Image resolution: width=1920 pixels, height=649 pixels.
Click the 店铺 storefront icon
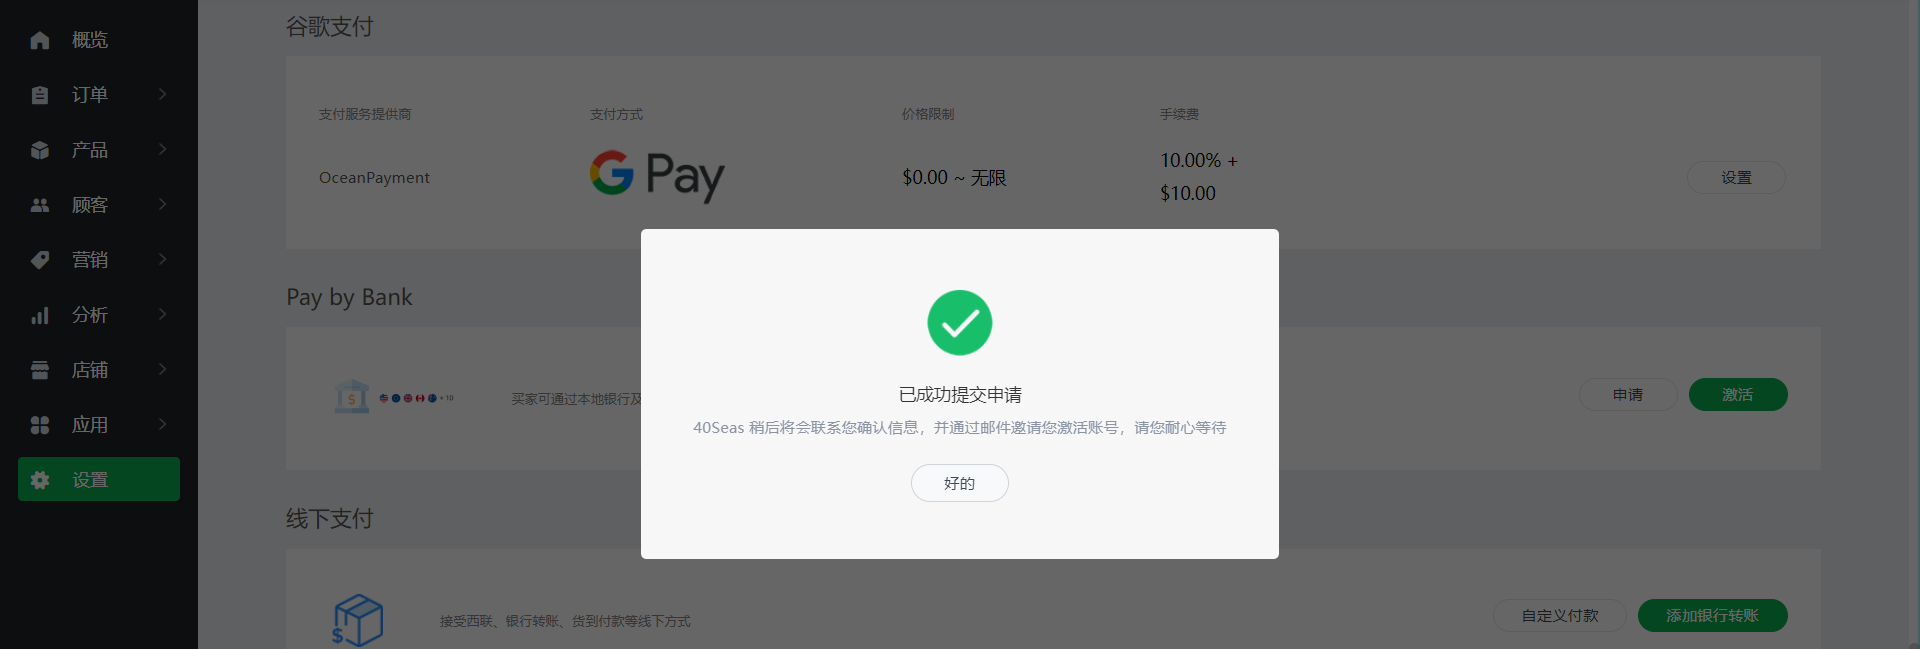pos(40,370)
